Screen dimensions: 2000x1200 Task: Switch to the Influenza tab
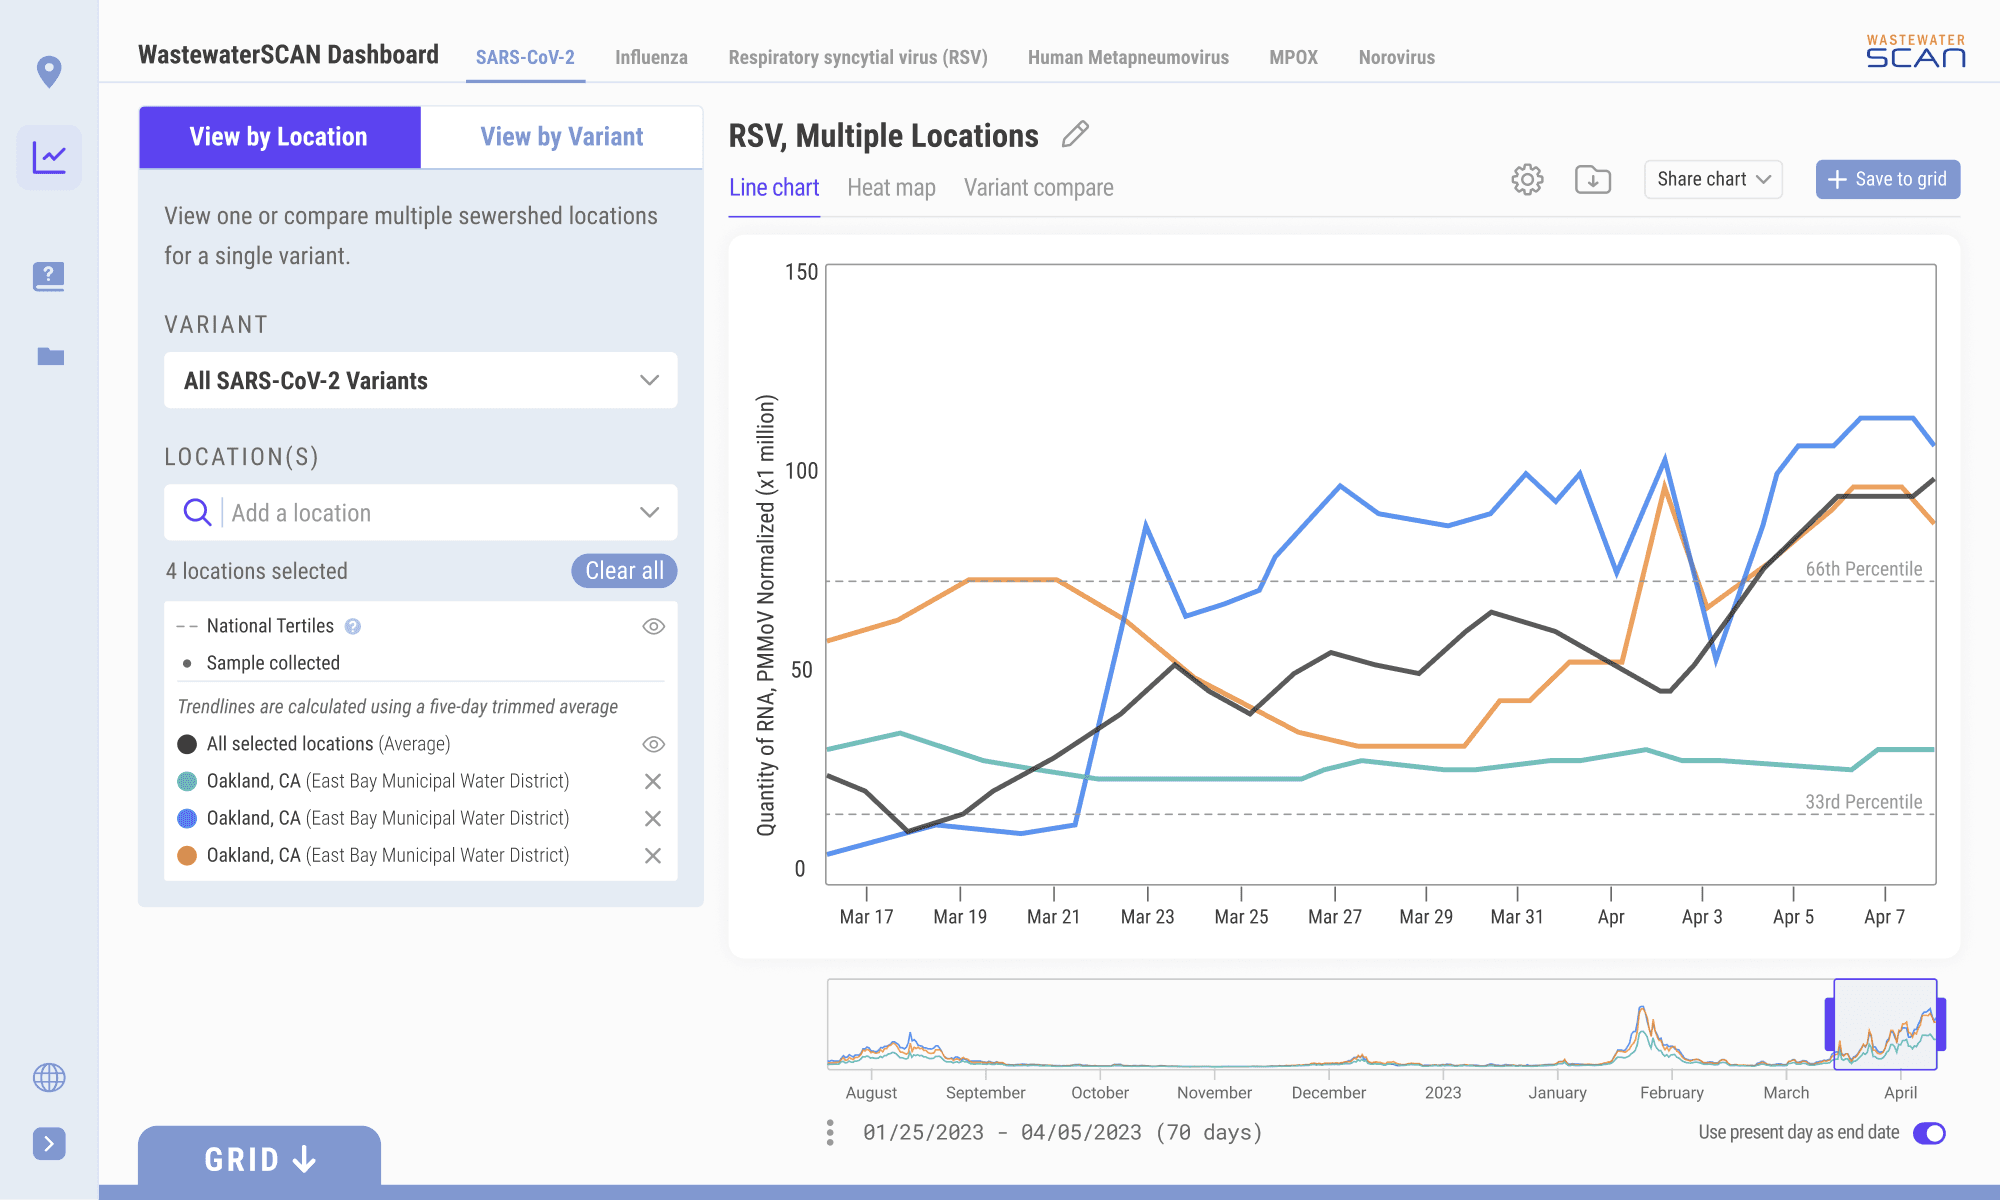click(x=651, y=58)
